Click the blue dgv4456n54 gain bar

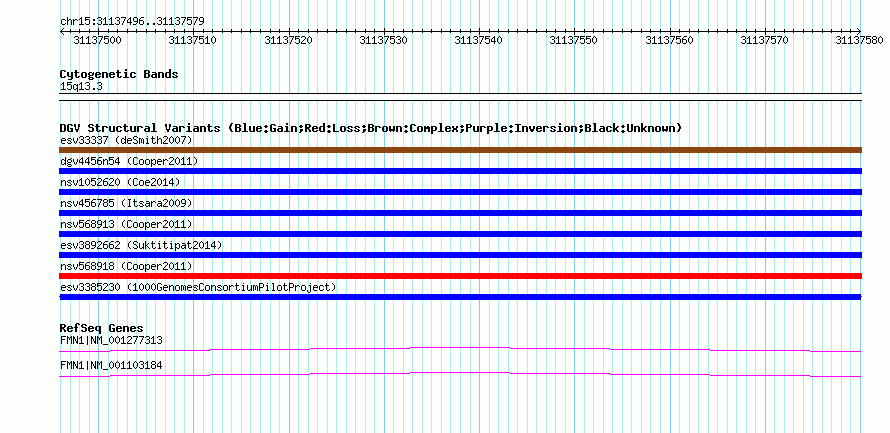tap(460, 171)
